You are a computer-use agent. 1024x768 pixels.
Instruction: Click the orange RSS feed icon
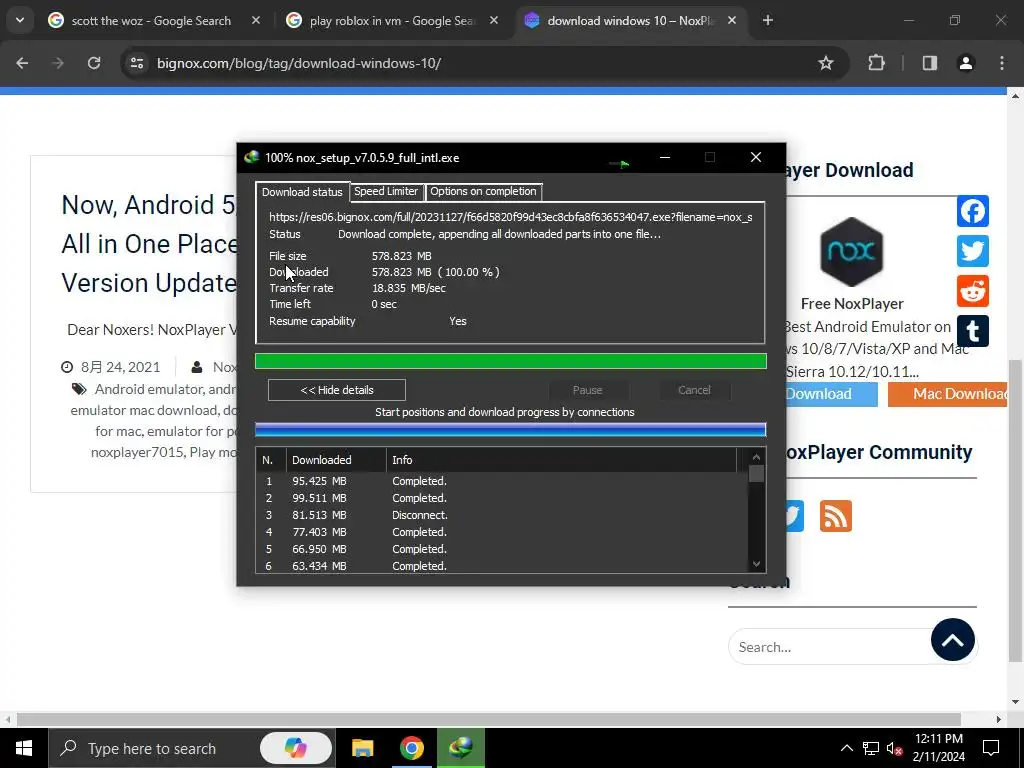(x=836, y=516)
